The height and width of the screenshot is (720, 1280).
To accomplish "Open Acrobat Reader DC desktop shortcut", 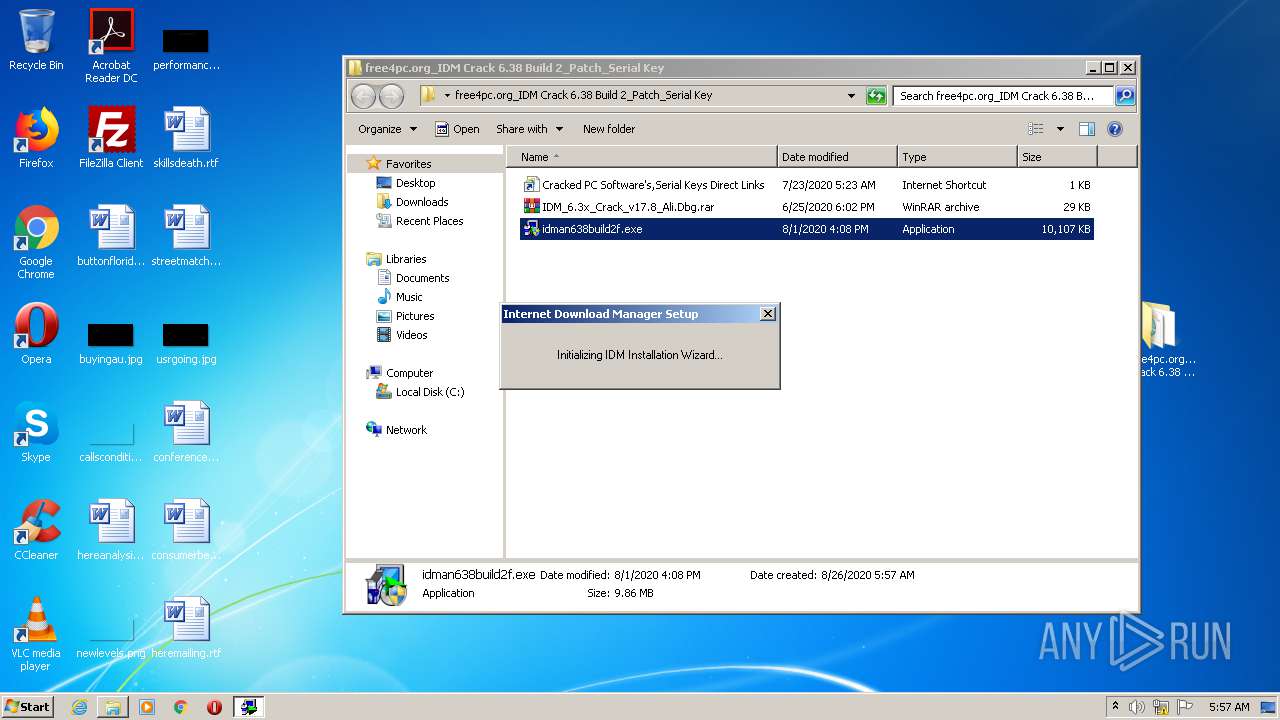I will pyautogui.click(x=111, y=45).
